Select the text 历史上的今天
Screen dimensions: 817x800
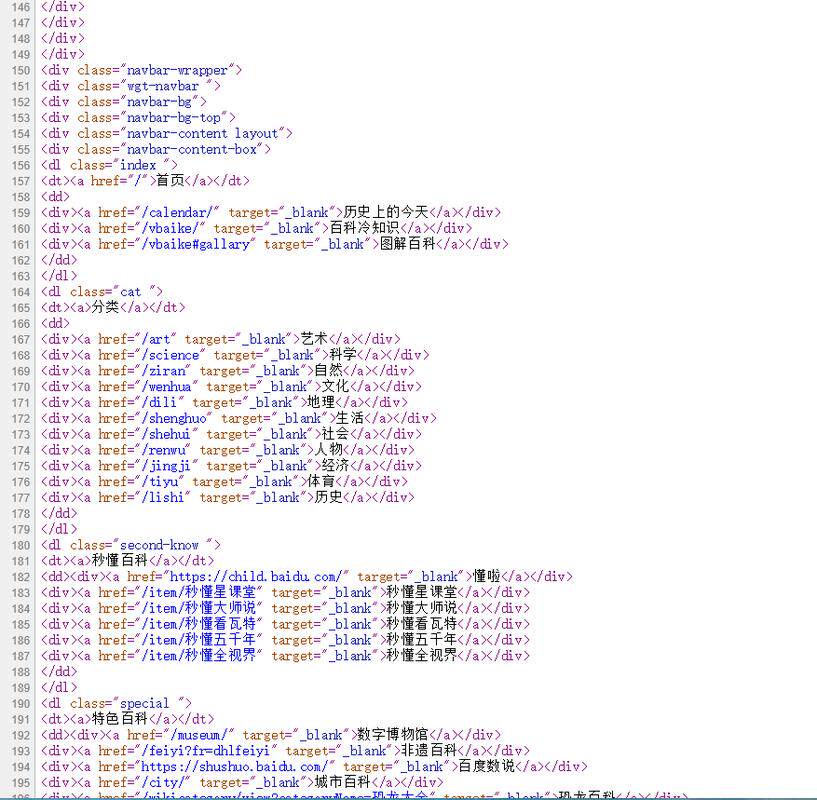pyautogui.click(x=386, y=212)
